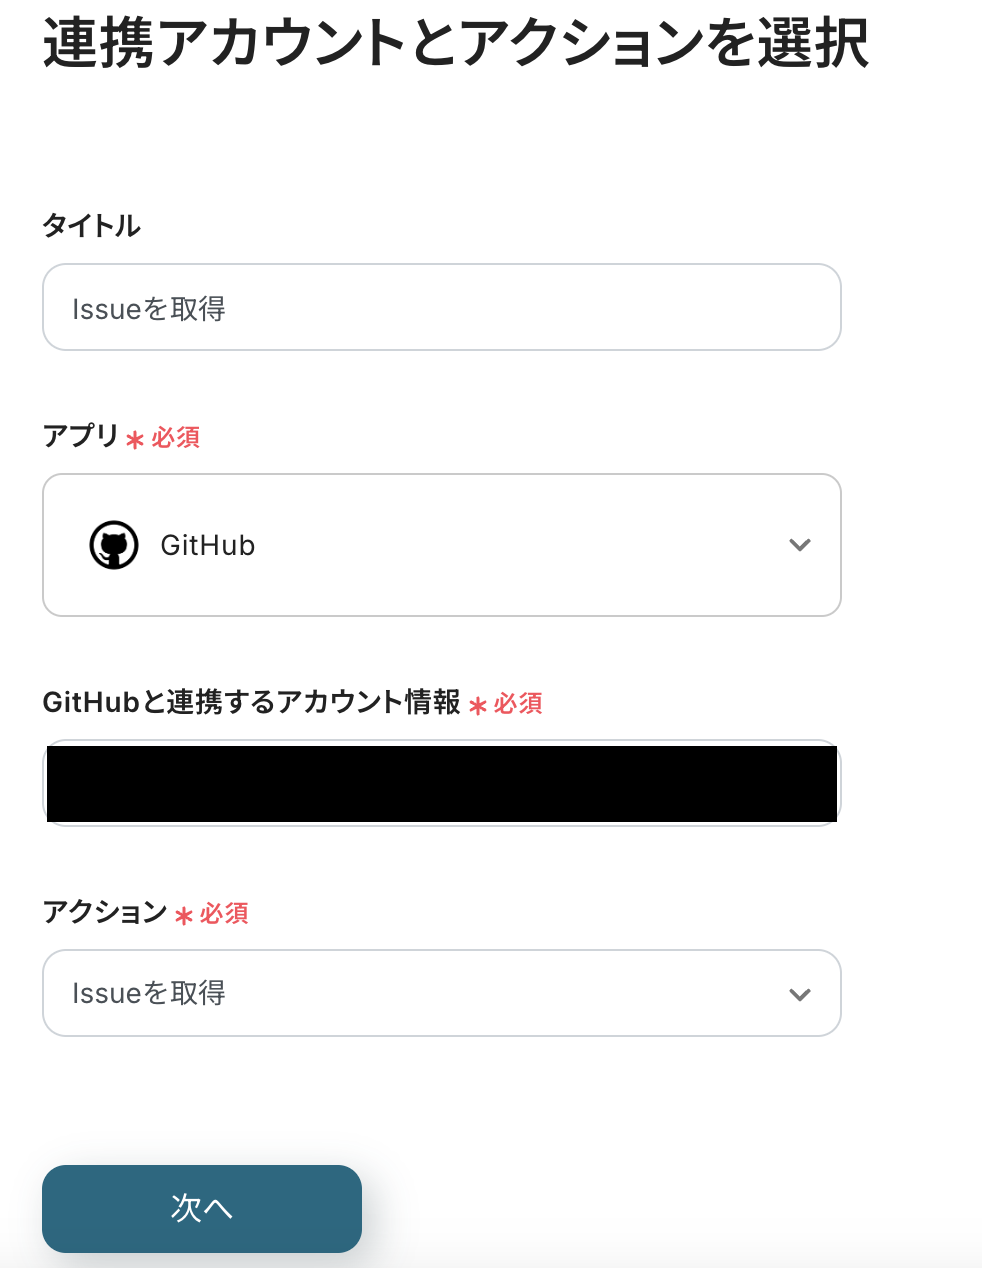The image size is (982, 1268).
Task: Expand the アプリ dropdown chevron arrow
Action: [x=799, y=545]
